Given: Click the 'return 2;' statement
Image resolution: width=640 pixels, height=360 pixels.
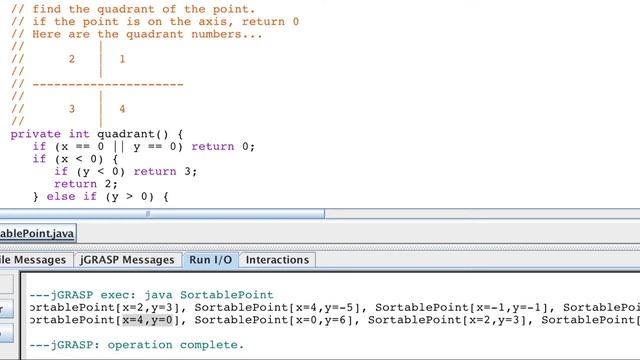Looking at the screenshot, I should click(x=86, y=184).
